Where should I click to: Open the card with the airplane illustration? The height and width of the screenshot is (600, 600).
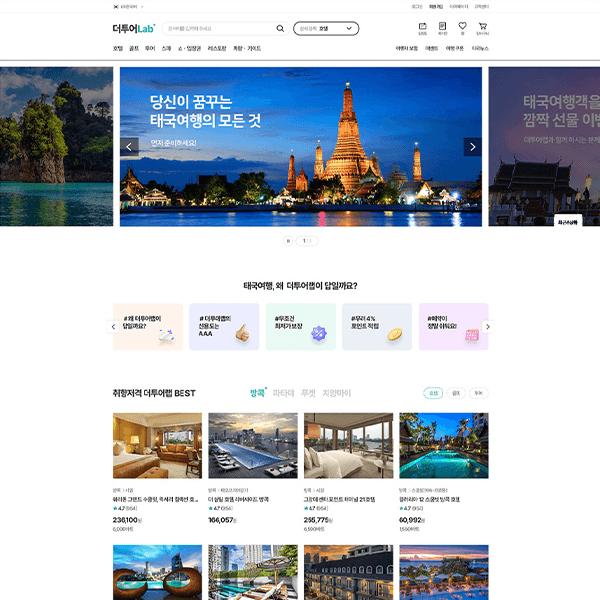tap(148, 326)
